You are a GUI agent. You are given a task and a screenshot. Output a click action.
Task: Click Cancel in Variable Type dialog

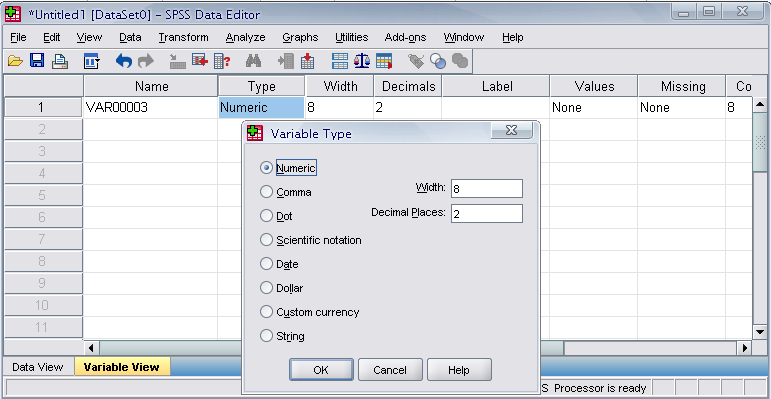click(390, 370)
